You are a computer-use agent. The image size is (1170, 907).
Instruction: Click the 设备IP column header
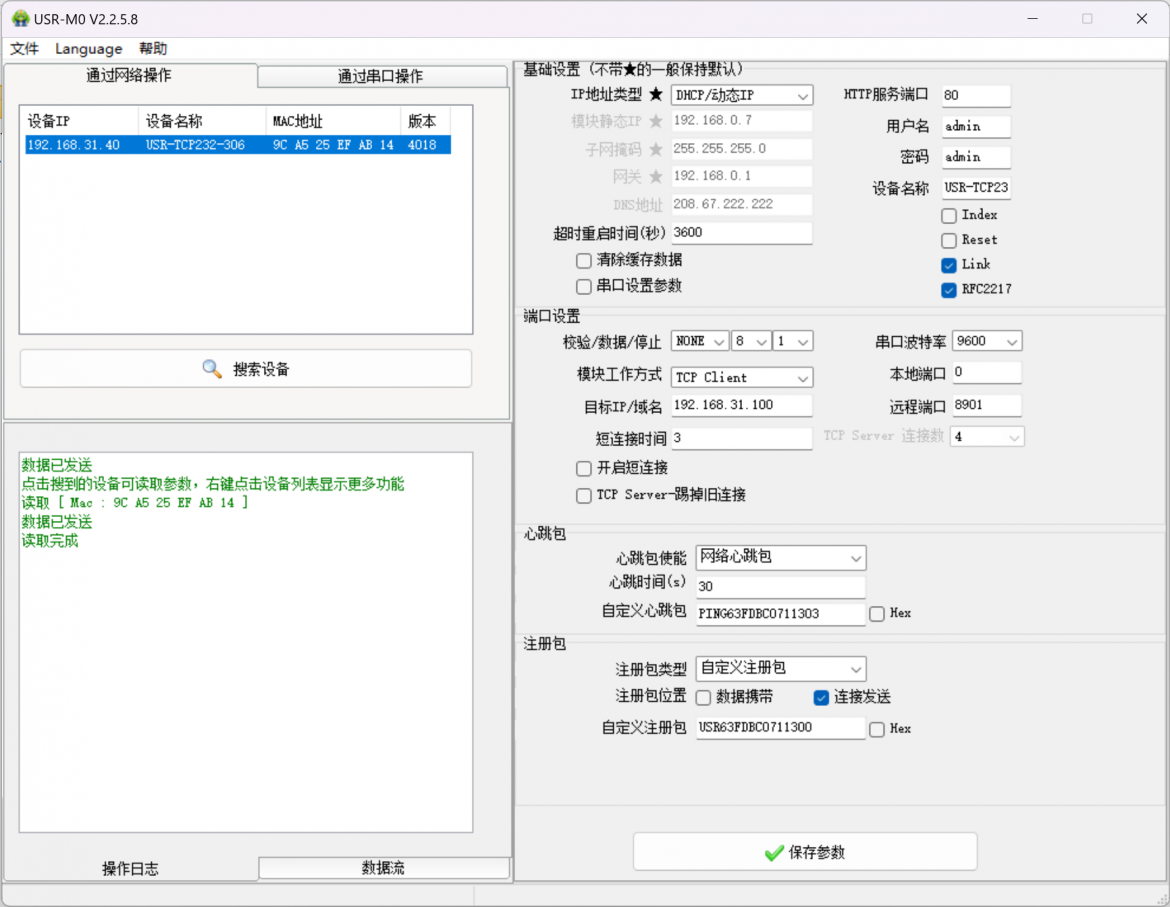tap(80, 121)
